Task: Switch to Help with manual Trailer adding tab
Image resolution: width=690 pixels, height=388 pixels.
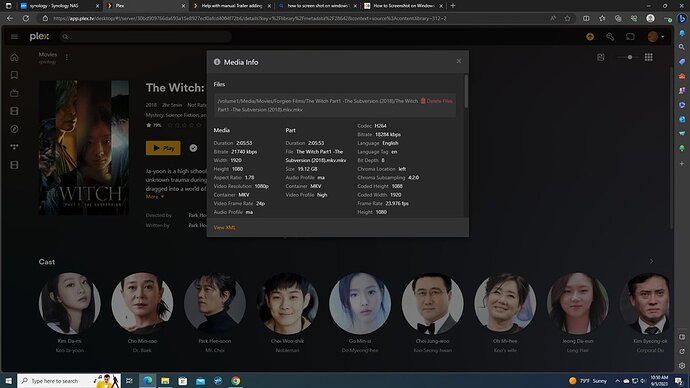Action: [231, 6]
